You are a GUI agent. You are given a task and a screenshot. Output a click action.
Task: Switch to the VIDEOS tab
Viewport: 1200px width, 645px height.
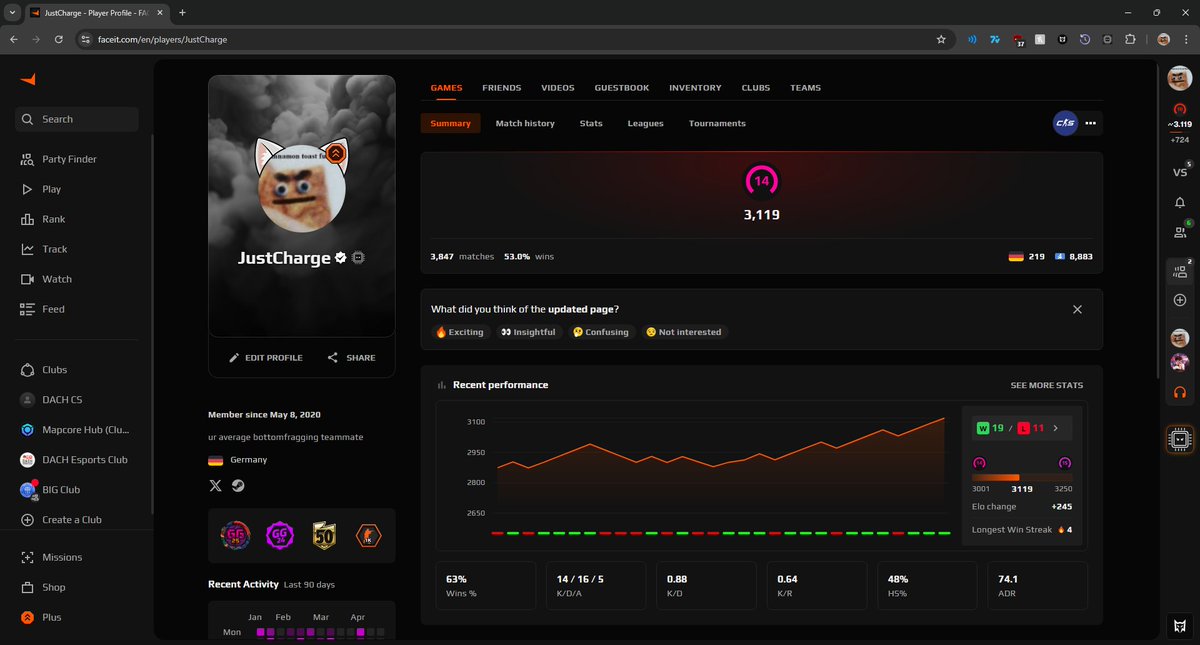click(x=558, y=88)
